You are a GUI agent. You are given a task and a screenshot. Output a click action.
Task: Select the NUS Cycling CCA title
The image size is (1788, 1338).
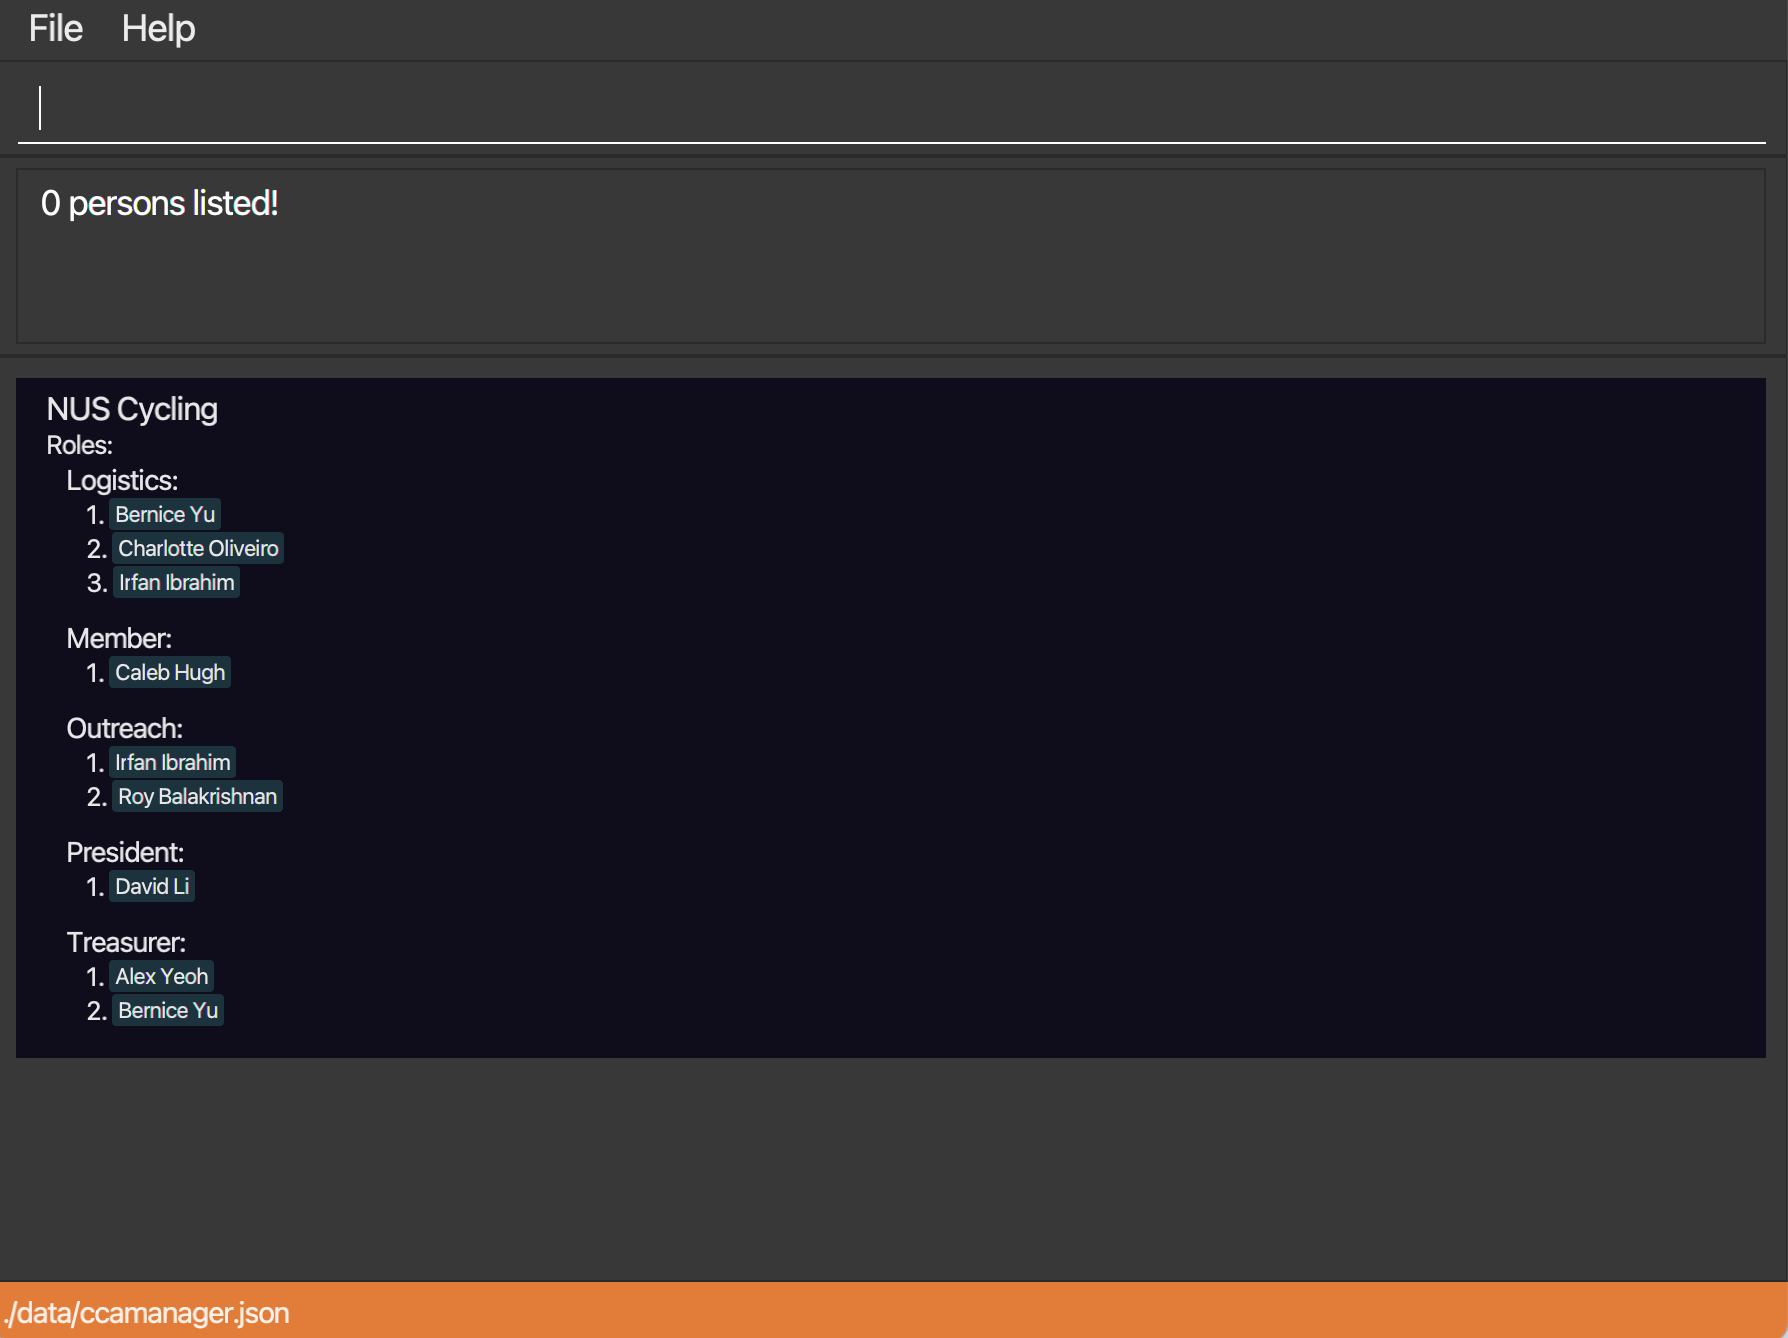132,409
